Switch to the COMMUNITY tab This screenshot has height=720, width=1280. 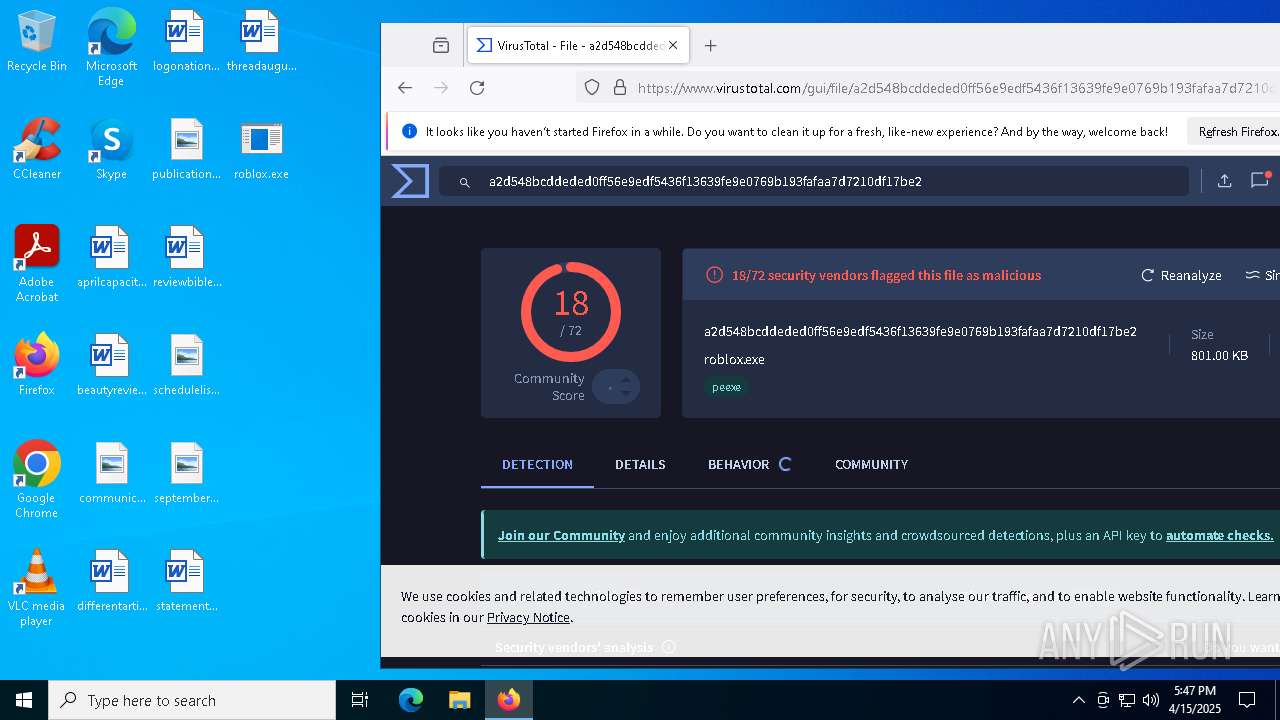[871, 464]
